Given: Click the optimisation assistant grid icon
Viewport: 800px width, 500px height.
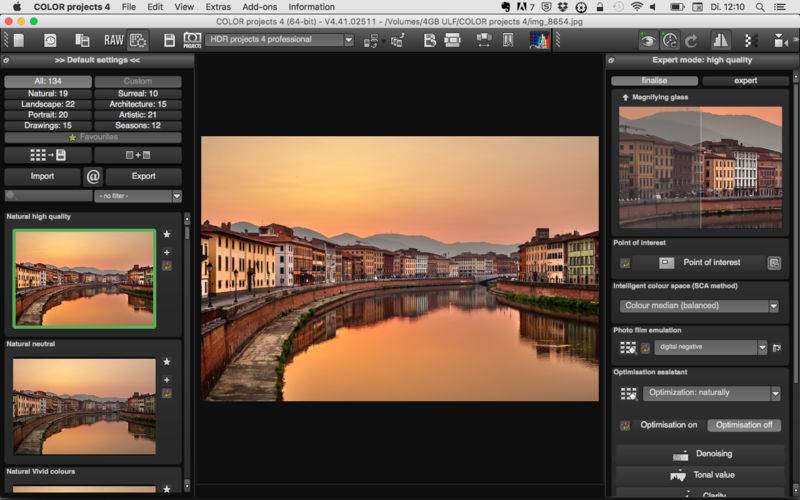Looking at the screenshot, I should coord(628,393).
